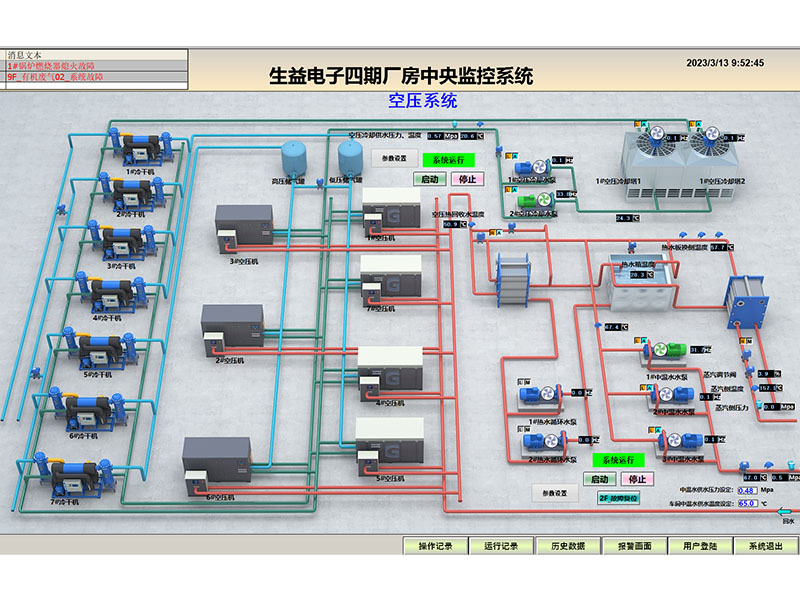This screenshot has height=600, width=800.
Task: Select the 1#空压冷却塔1 cooling tower fan icon
Action: tap(656, 141)
